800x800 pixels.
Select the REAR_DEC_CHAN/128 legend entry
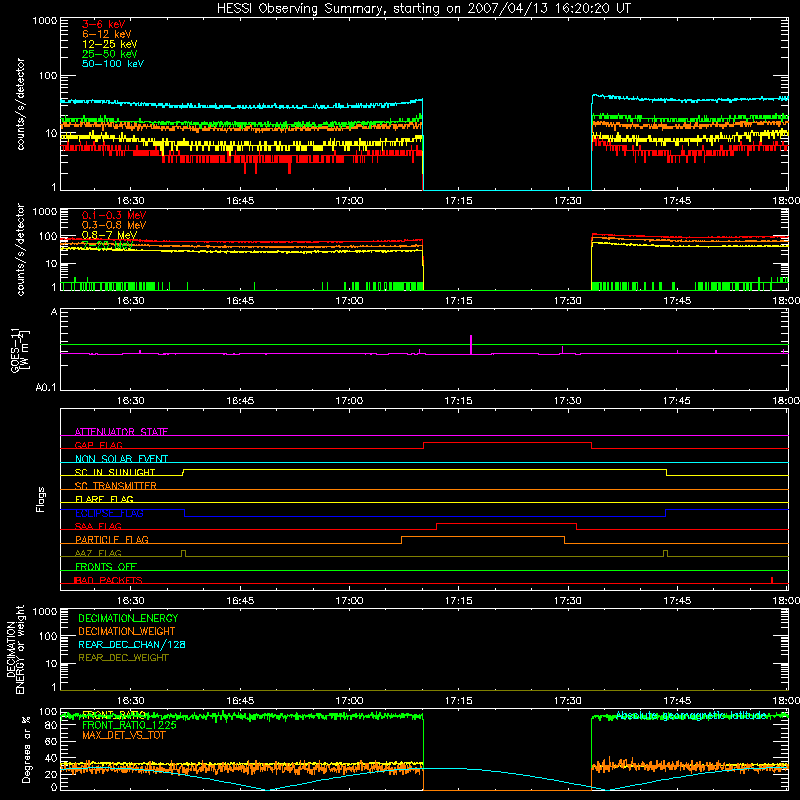(132, 644)
